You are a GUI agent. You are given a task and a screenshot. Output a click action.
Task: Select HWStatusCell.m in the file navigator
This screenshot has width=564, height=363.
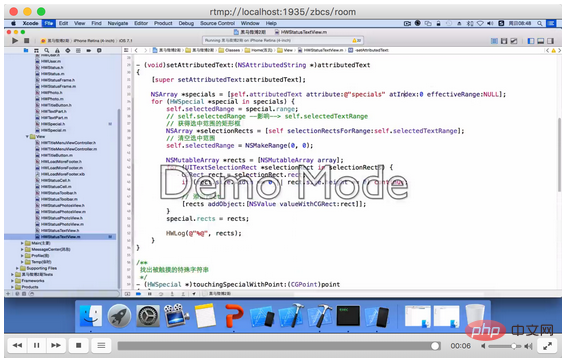coord(56,187)
